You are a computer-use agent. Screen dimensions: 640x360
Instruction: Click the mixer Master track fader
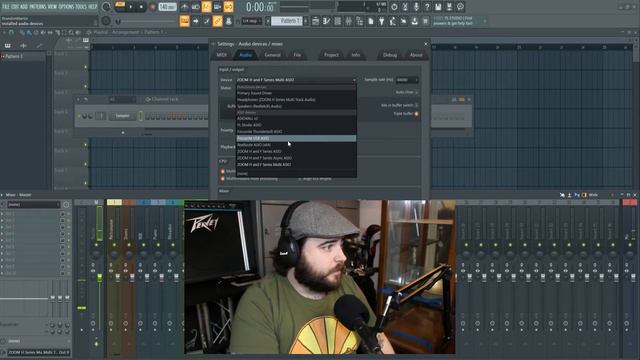(99, 278)
